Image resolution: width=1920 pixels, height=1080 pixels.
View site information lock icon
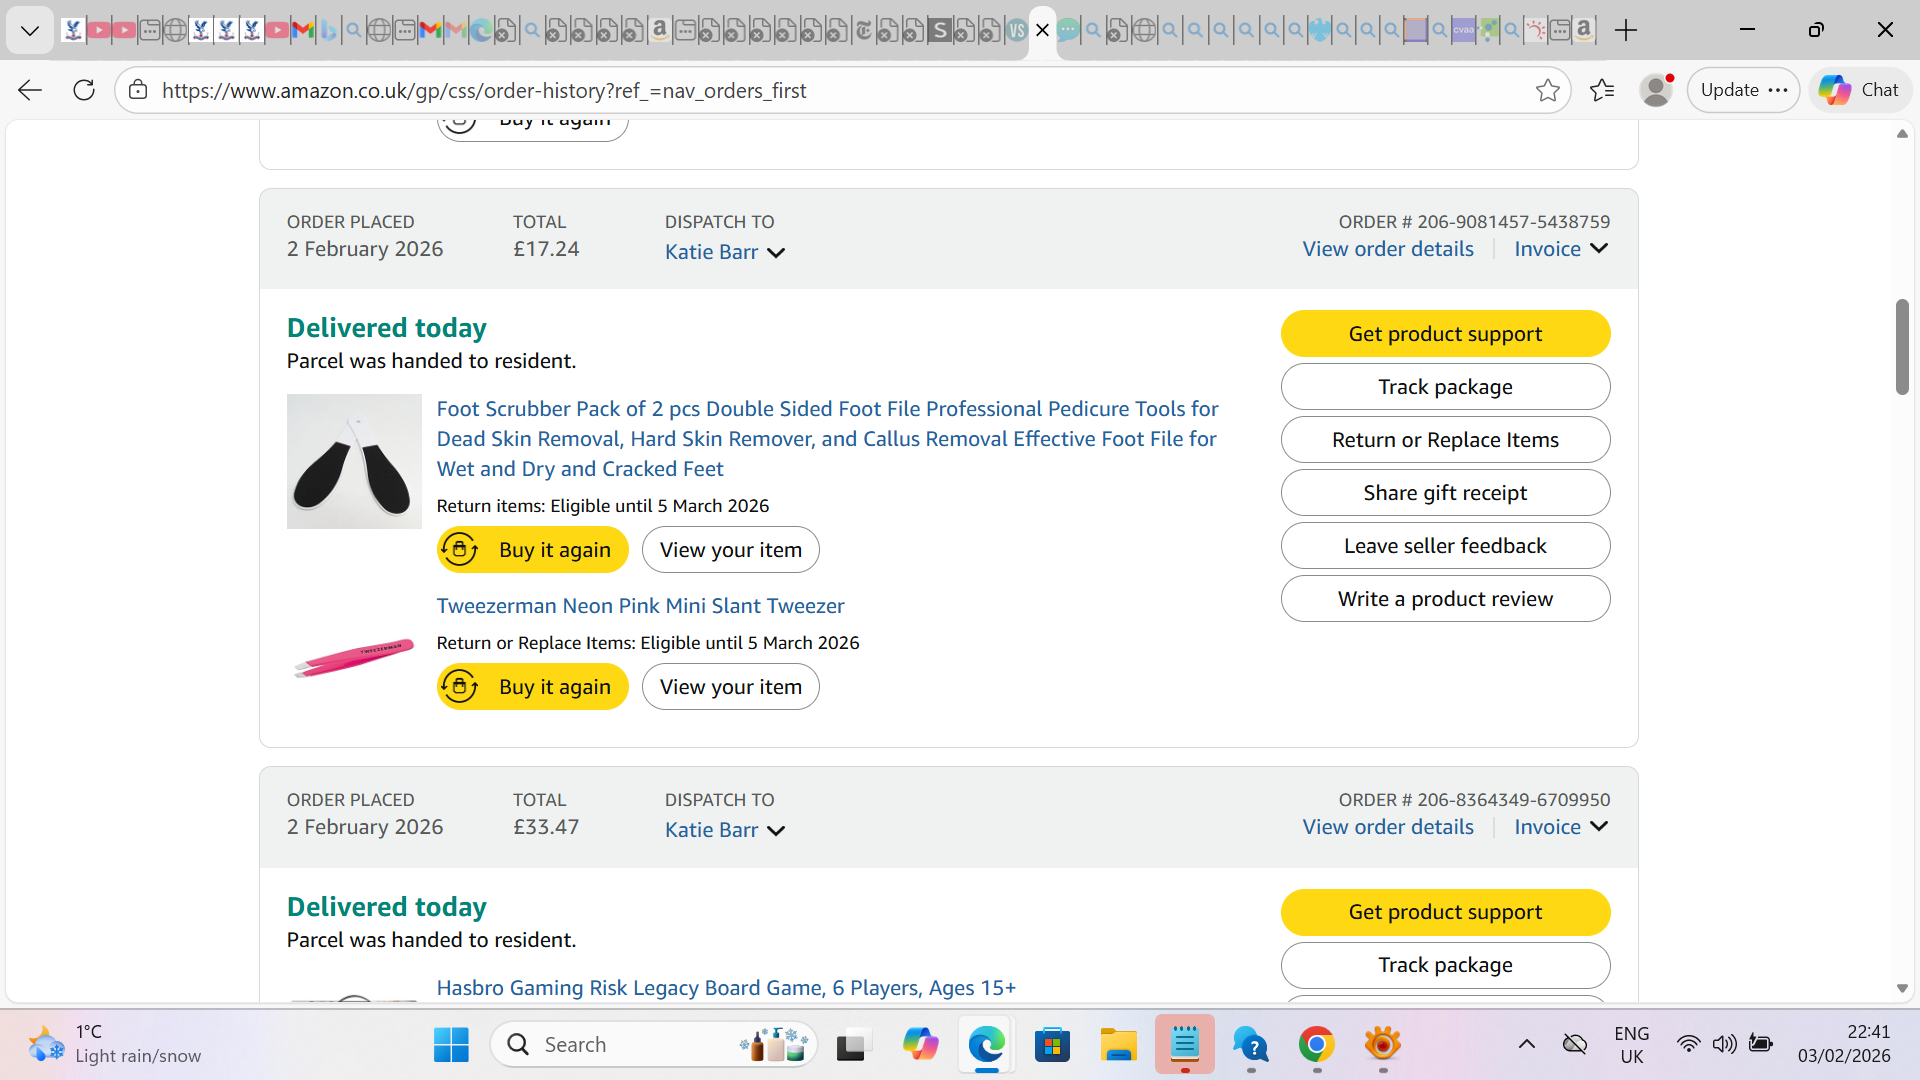pos(138,90)
